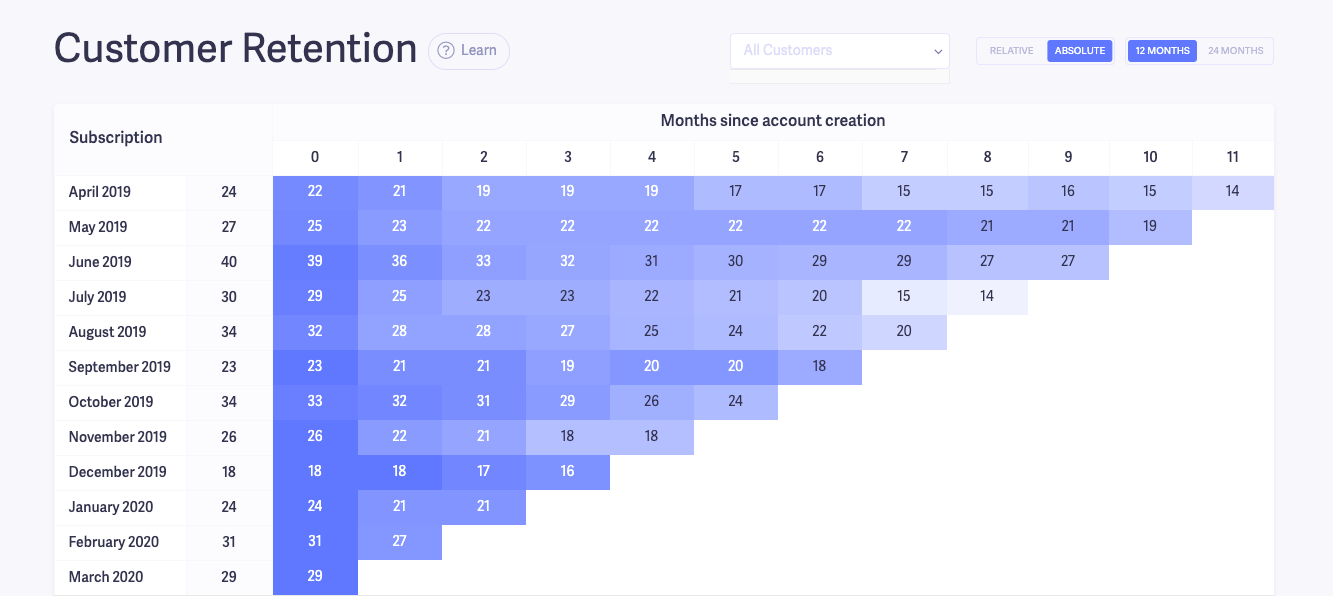Click the Learn button

pos(468,50)
